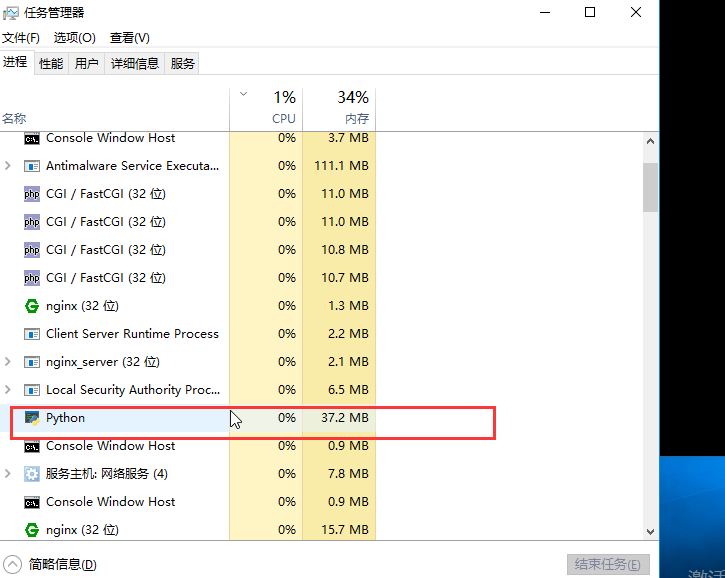The width and height of the screenshot is (725, 578).
Task: Expand the nginx_server (32 位) process group
Action: coord(7,362)
